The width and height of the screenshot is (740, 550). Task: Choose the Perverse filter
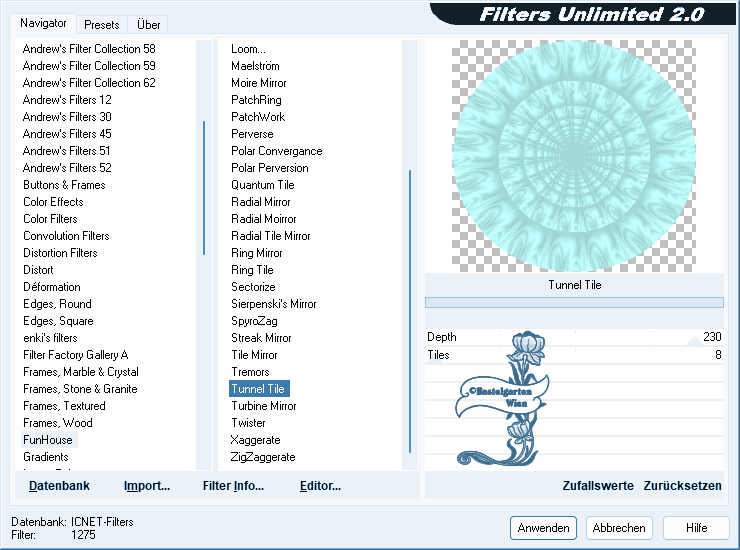(x=252, y=134)
